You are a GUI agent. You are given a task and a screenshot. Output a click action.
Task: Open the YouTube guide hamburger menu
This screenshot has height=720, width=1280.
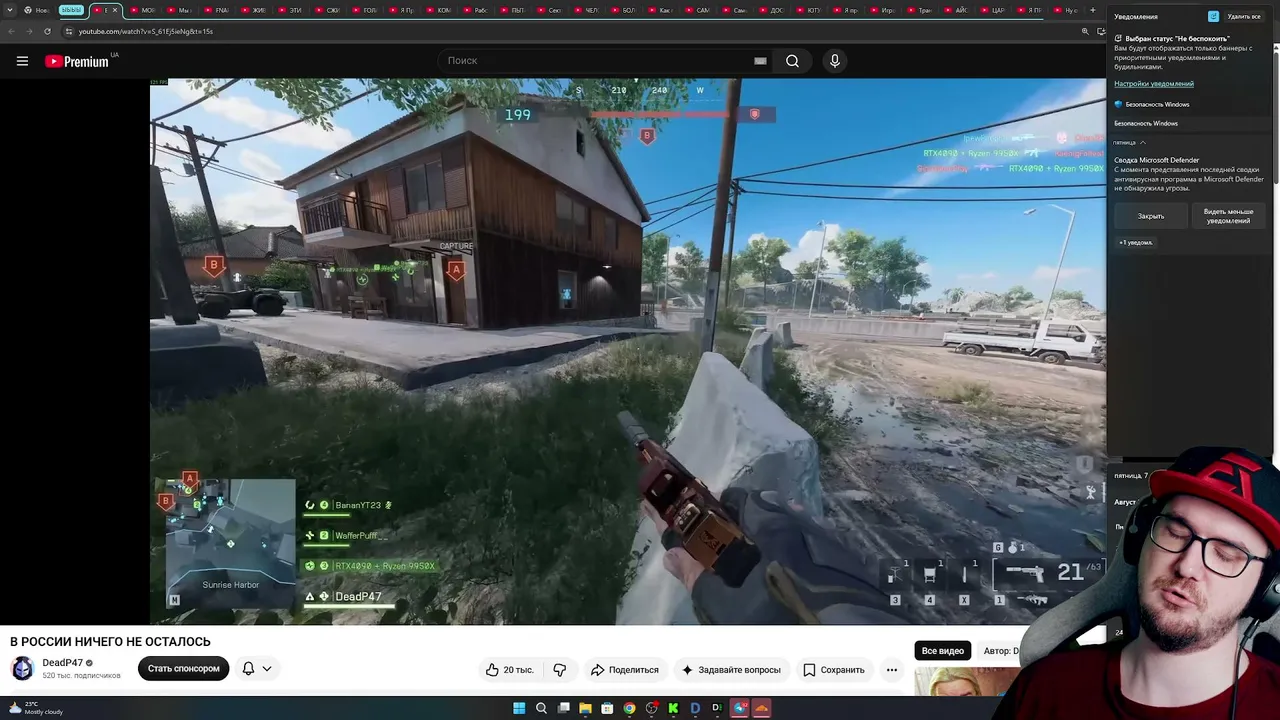pos(22,61)
